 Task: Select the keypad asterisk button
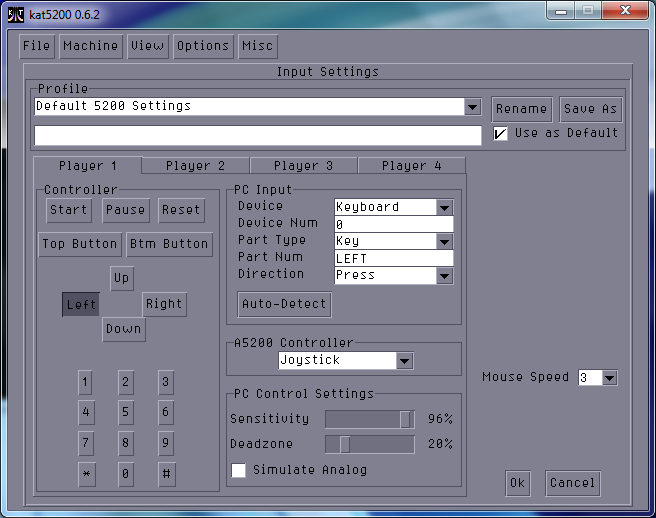click(x=87, y=474)
